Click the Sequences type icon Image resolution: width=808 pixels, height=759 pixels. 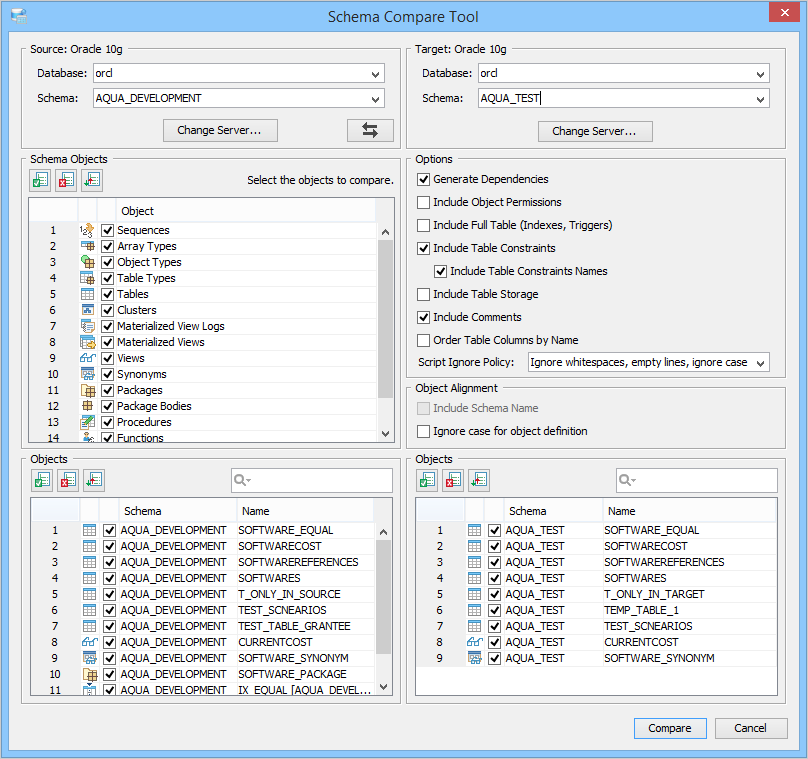[x=88, y=230]
